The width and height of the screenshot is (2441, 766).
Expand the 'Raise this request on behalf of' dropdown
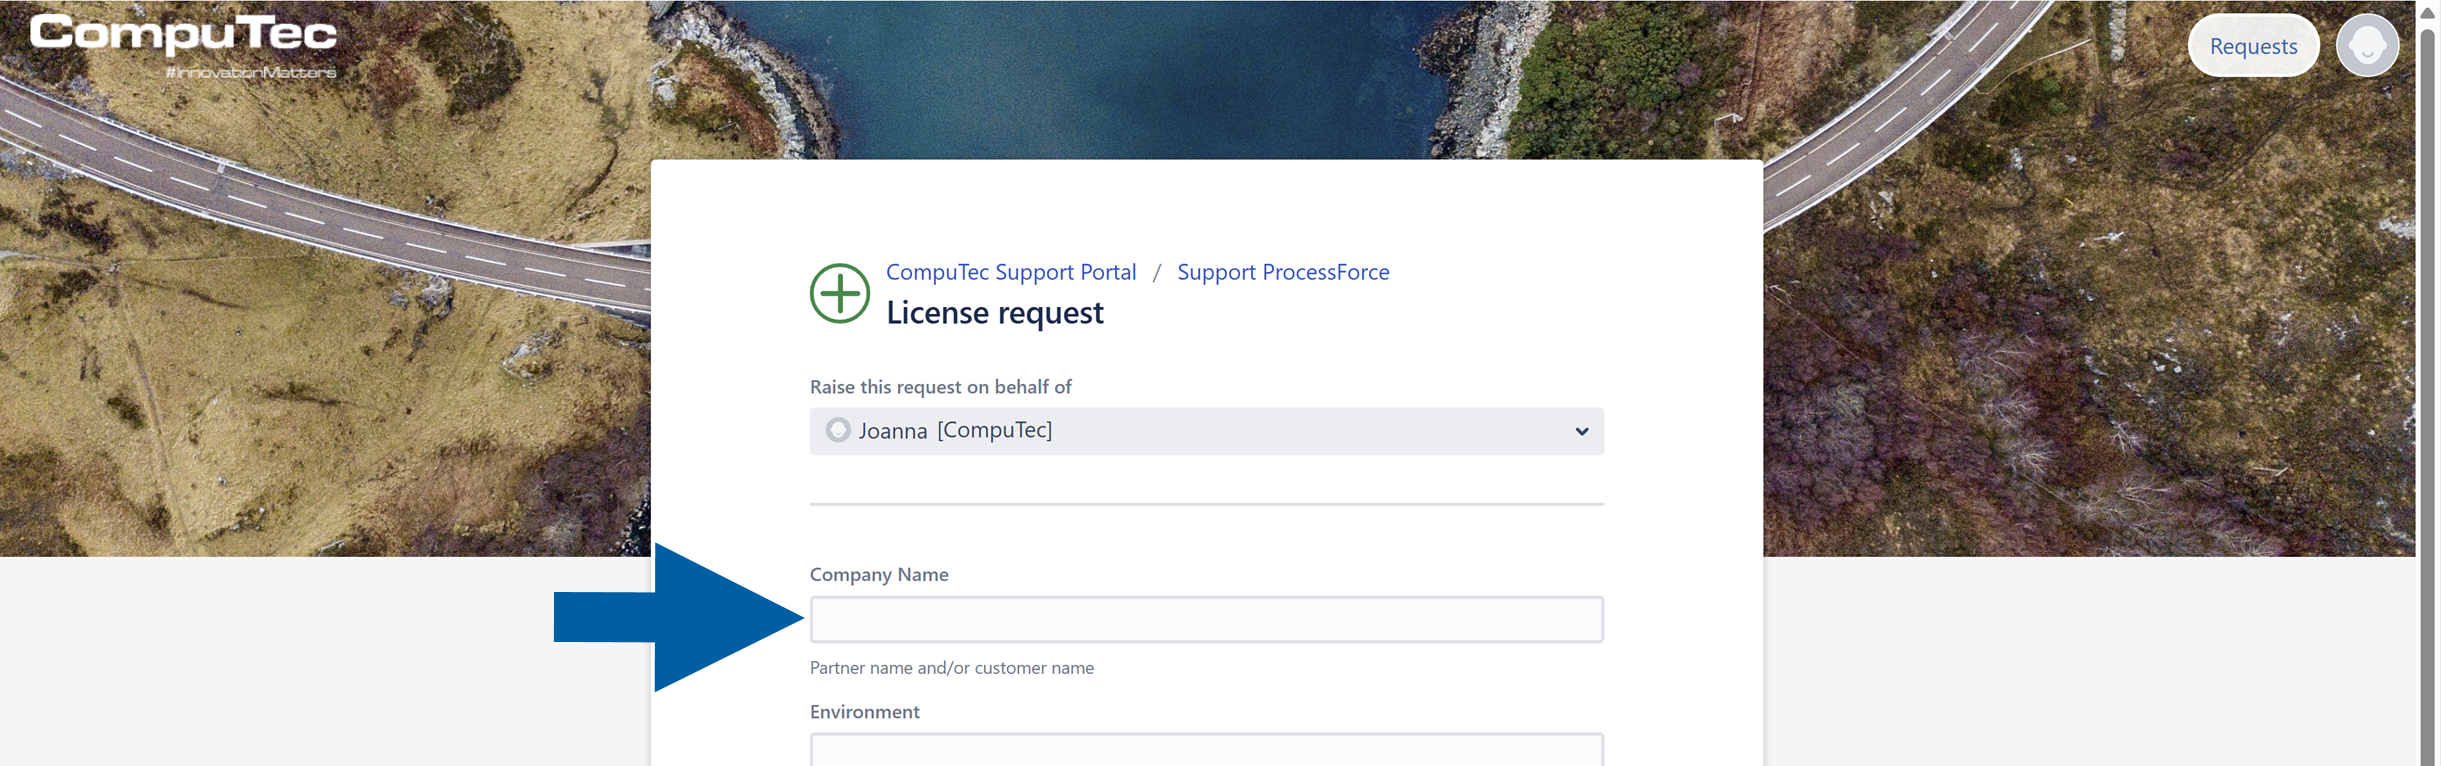tap(1206, 431)
